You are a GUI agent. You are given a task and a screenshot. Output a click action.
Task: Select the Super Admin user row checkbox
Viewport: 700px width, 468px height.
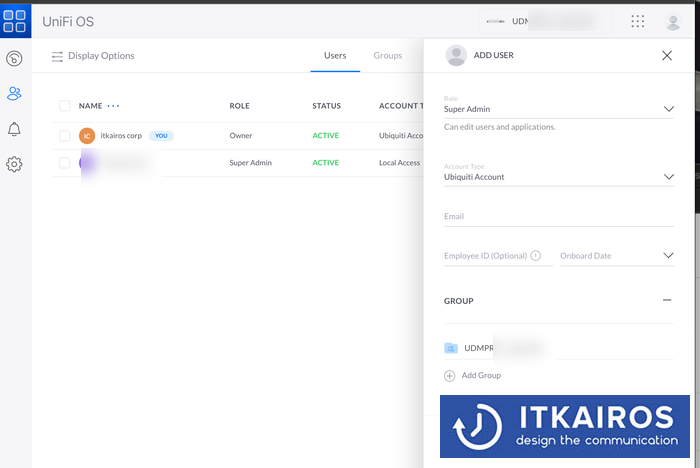(65, 163)
